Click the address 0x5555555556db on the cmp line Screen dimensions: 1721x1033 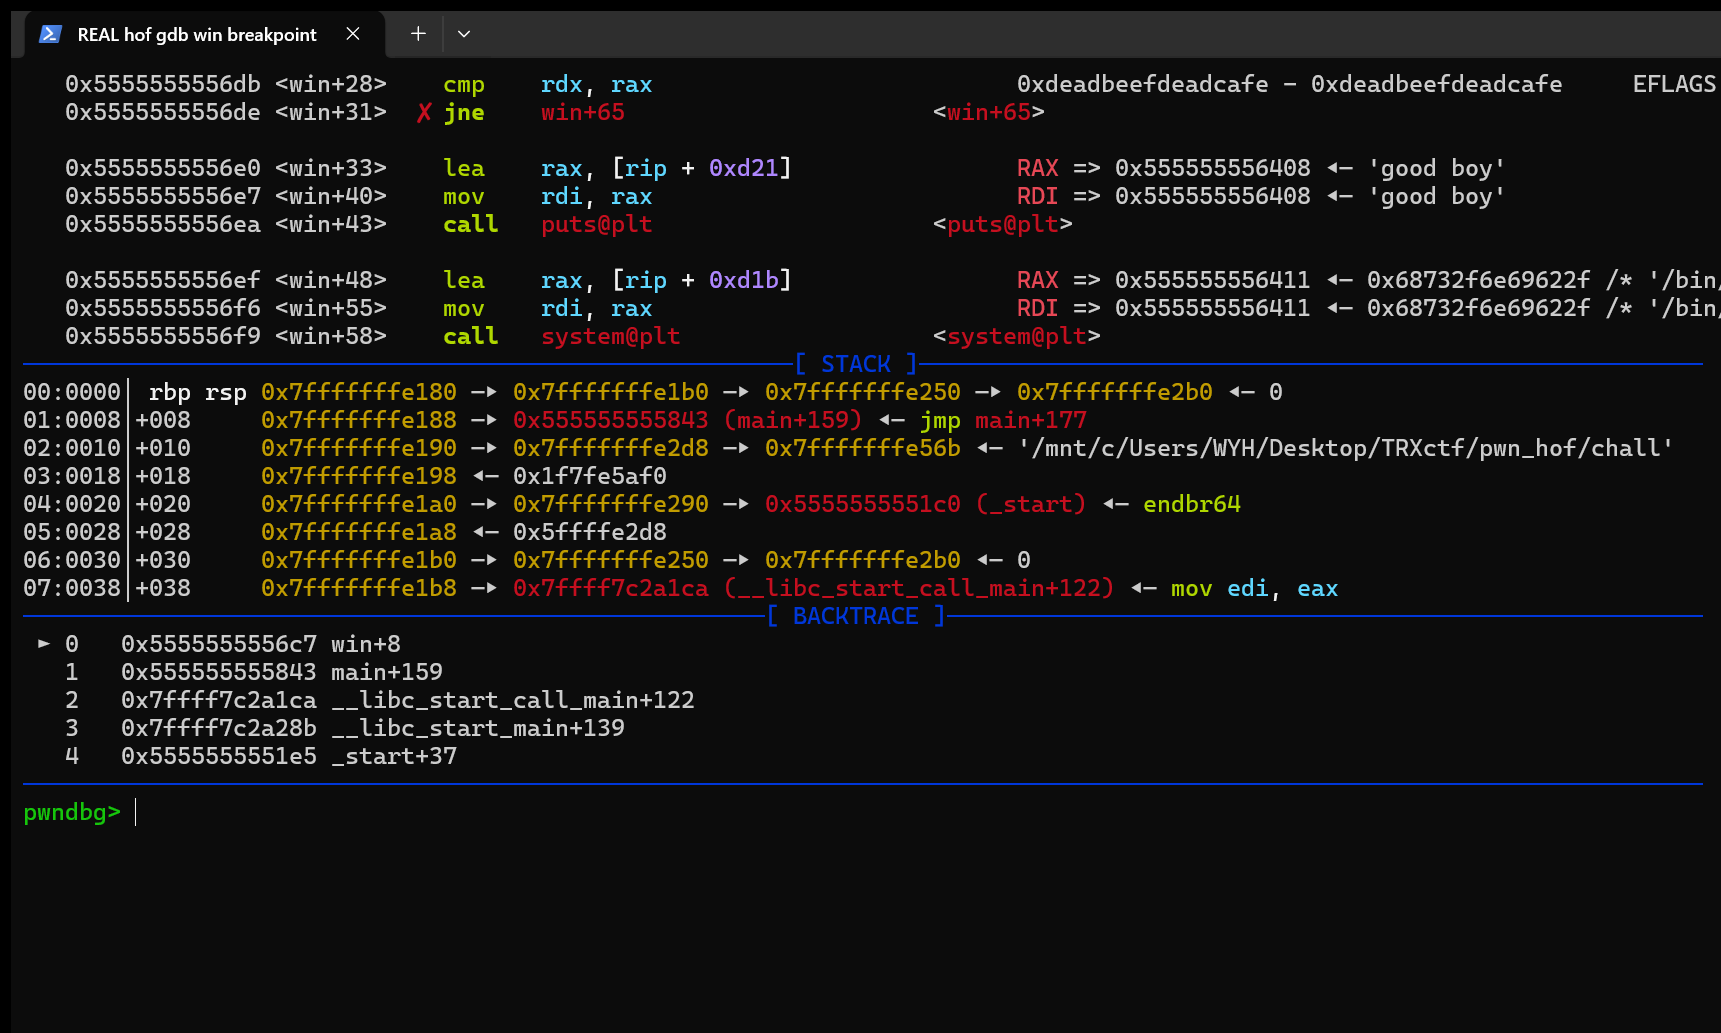(163, 85)
